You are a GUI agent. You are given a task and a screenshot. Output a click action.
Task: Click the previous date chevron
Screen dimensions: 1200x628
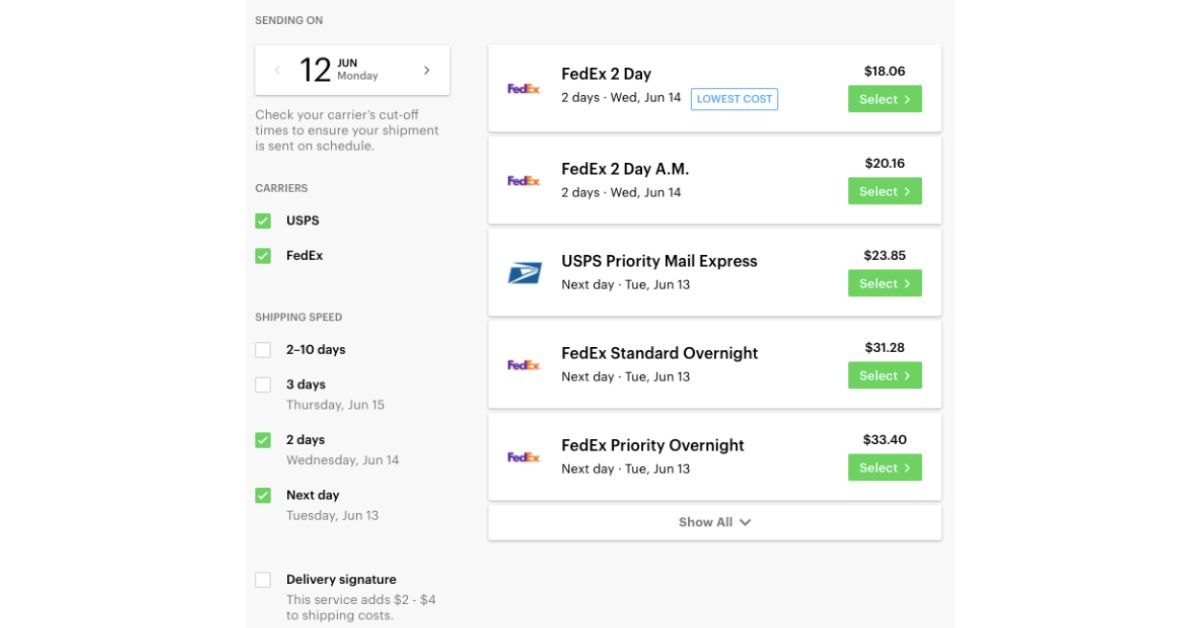click(x=278, y=69)
